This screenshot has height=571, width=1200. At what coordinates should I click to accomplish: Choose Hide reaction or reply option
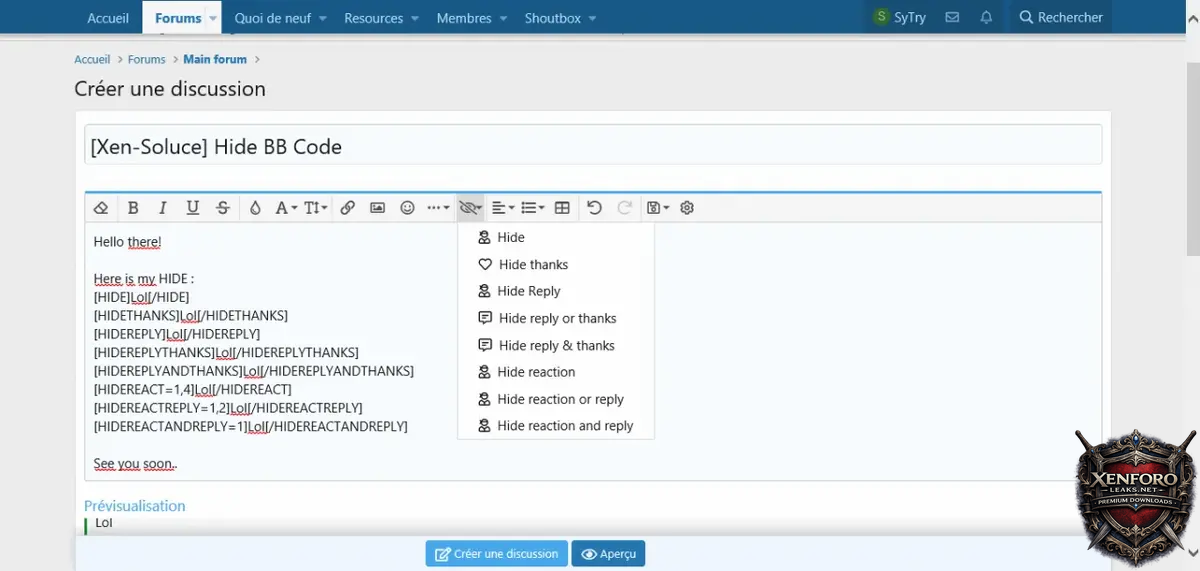click(x=560, y=399)
